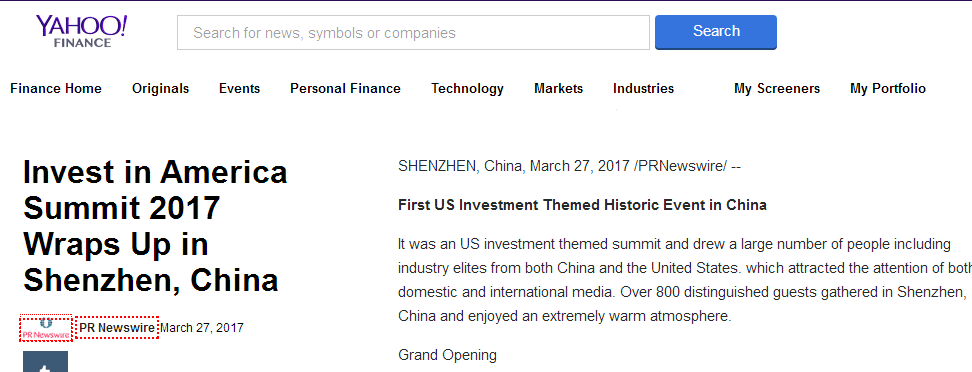Click the PR Newswire author link

117,327
